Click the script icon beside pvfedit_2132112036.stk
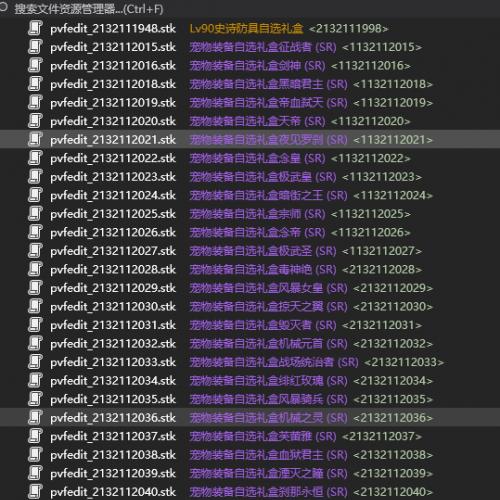This screenshot has width=500, height=500. 35,418
